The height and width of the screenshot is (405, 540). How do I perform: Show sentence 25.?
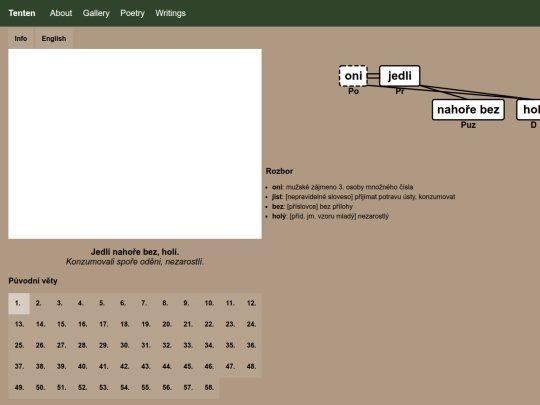coord(19,345)
